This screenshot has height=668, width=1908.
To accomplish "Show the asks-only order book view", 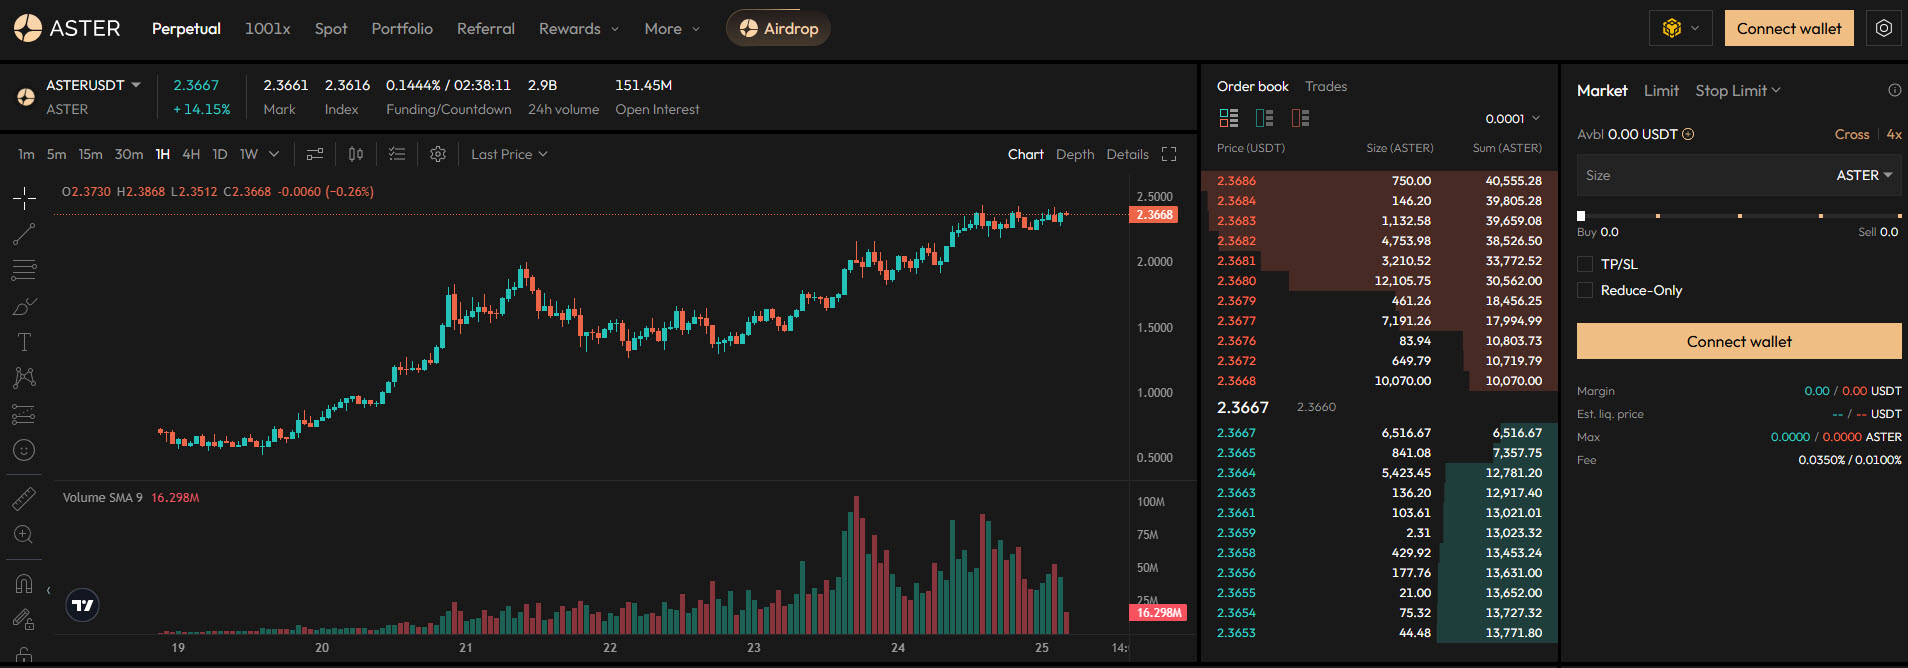I will (1300, 118).
